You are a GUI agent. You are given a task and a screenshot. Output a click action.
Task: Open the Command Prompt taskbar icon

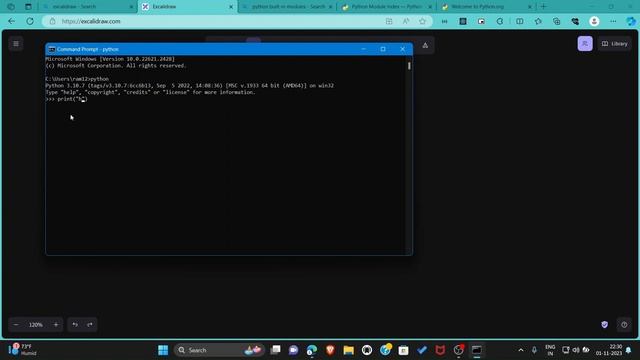point(476,350)
